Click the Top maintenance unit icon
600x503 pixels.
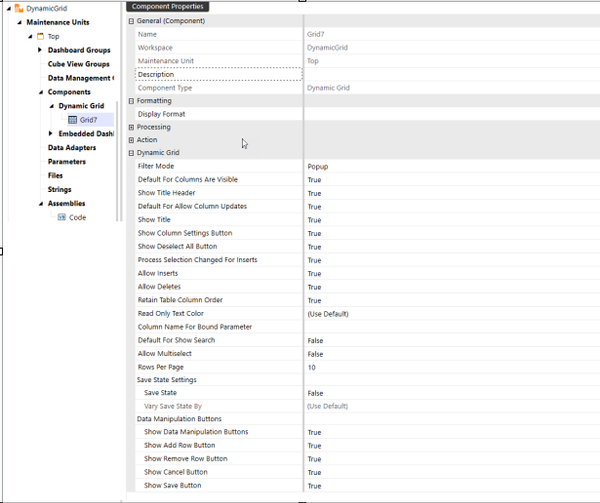click(41, 36)
